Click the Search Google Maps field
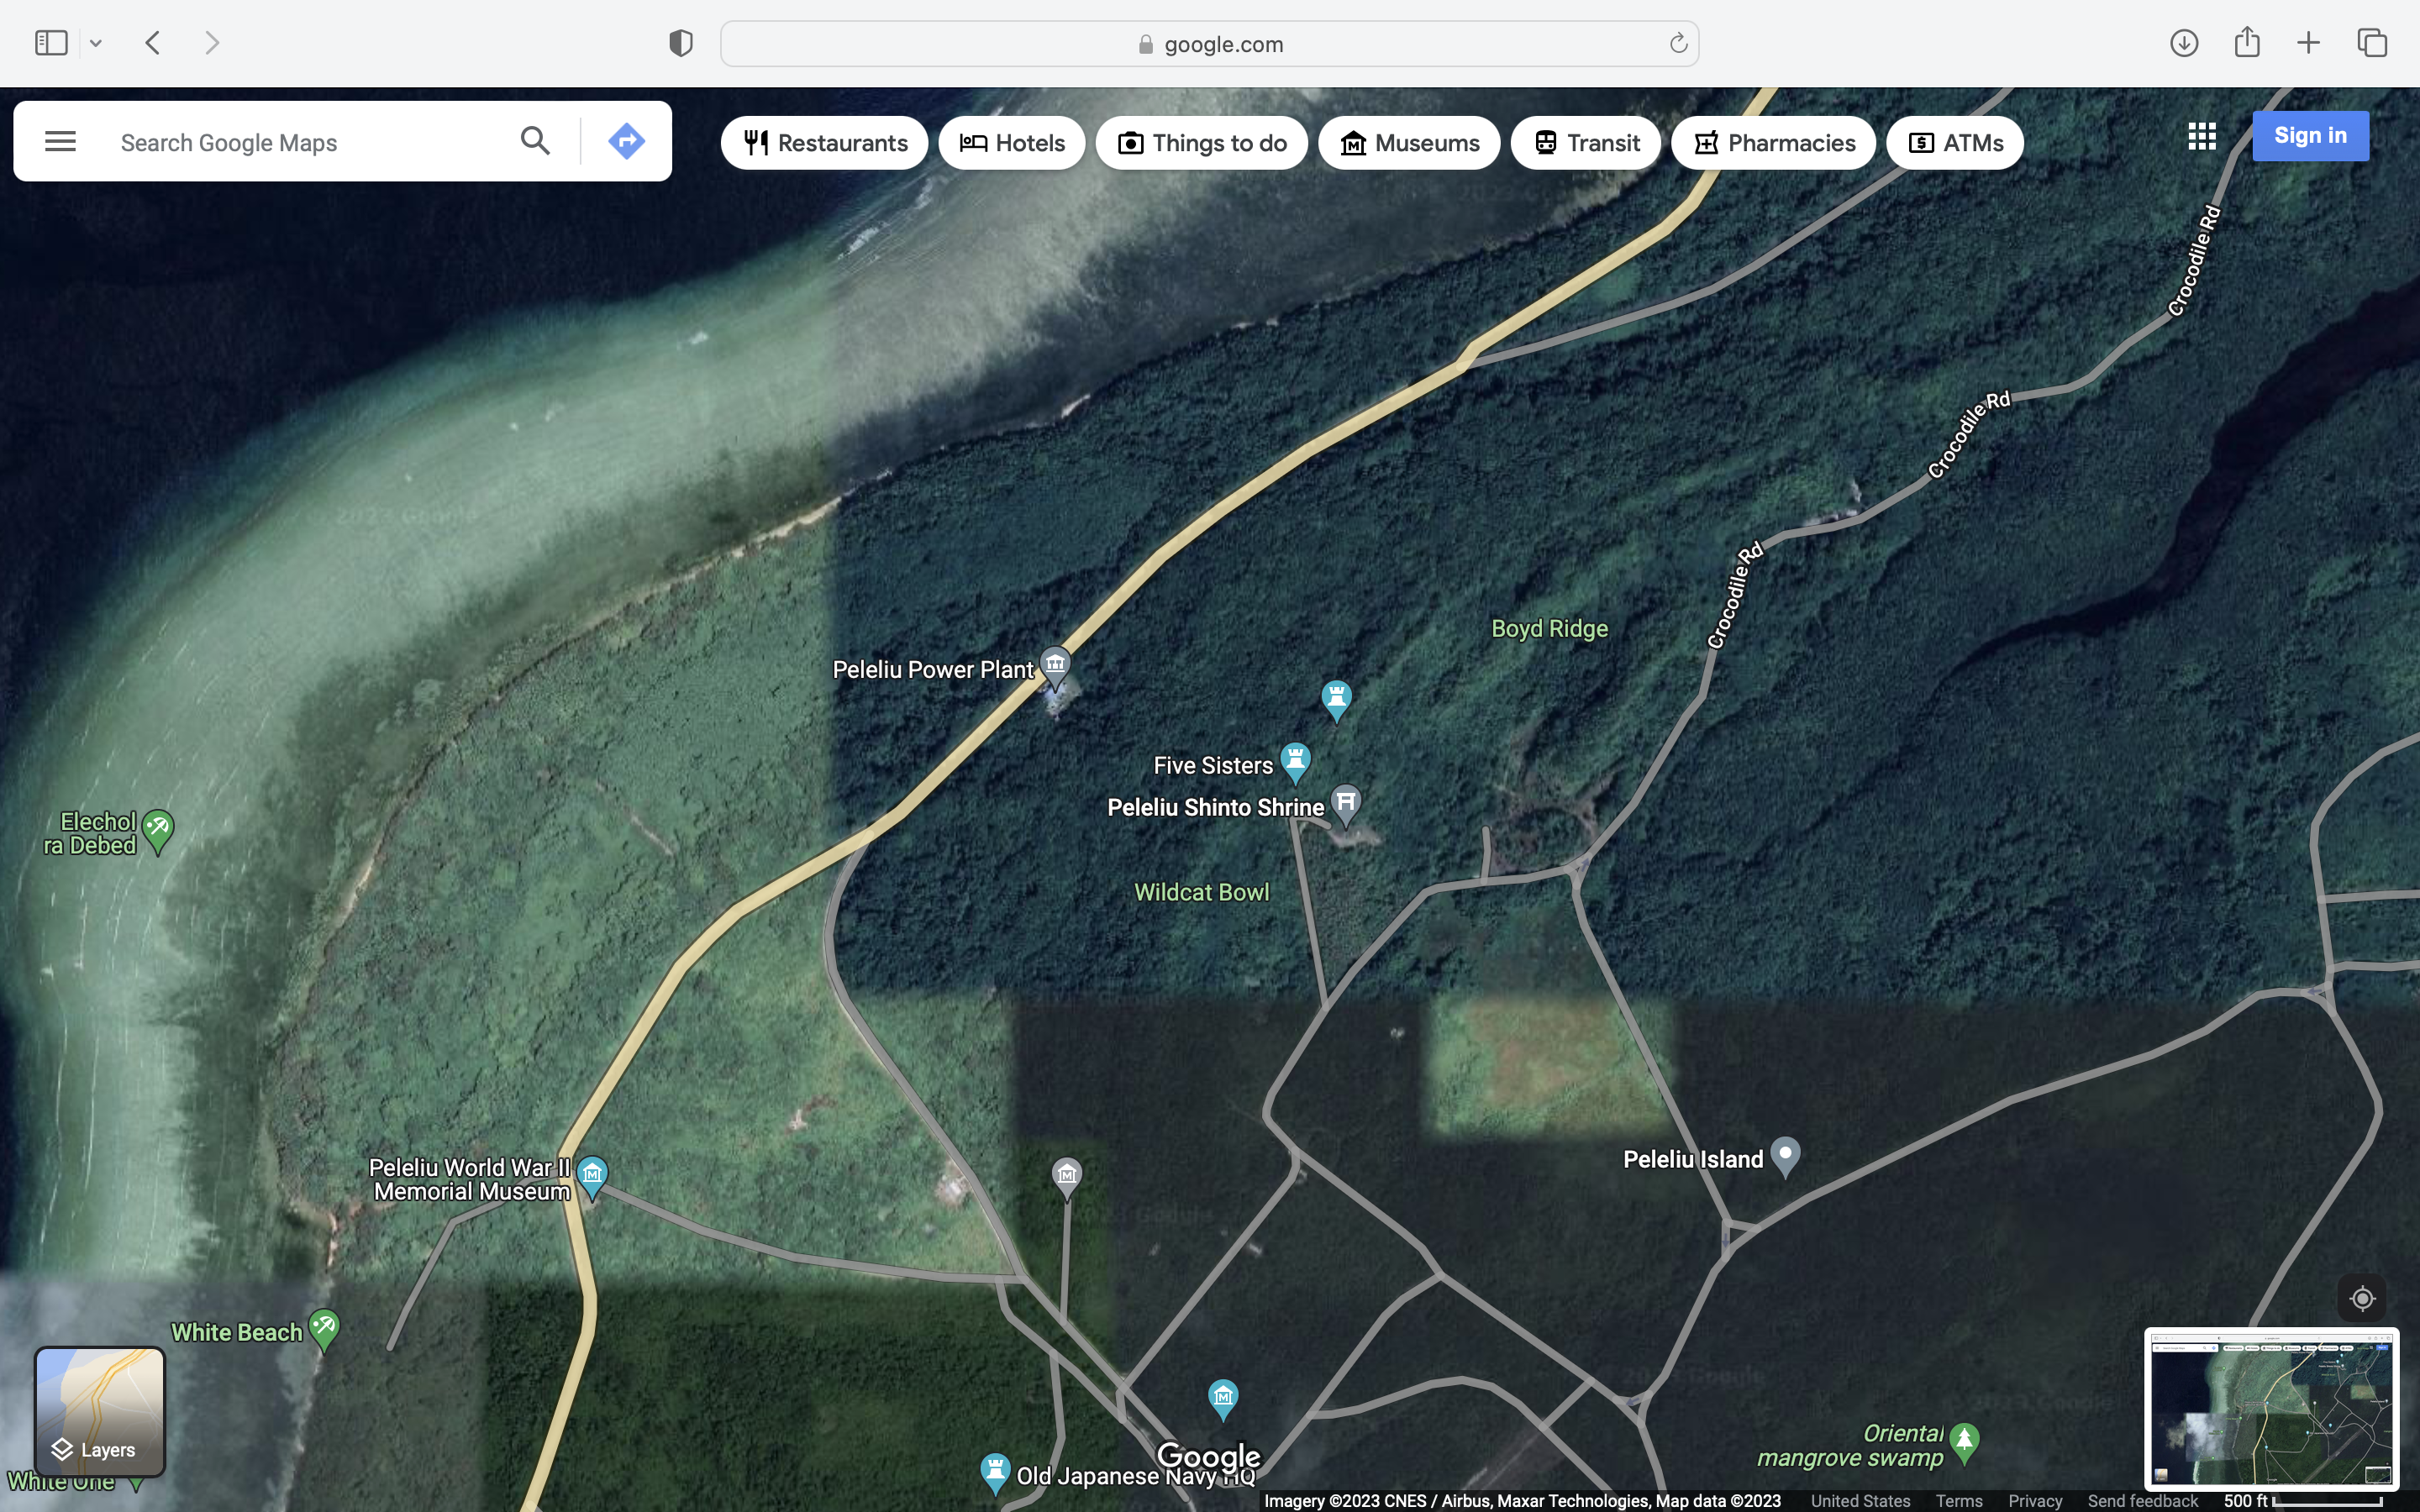The width and height of the screenshot is (2420, 1512). click(300, 143)
